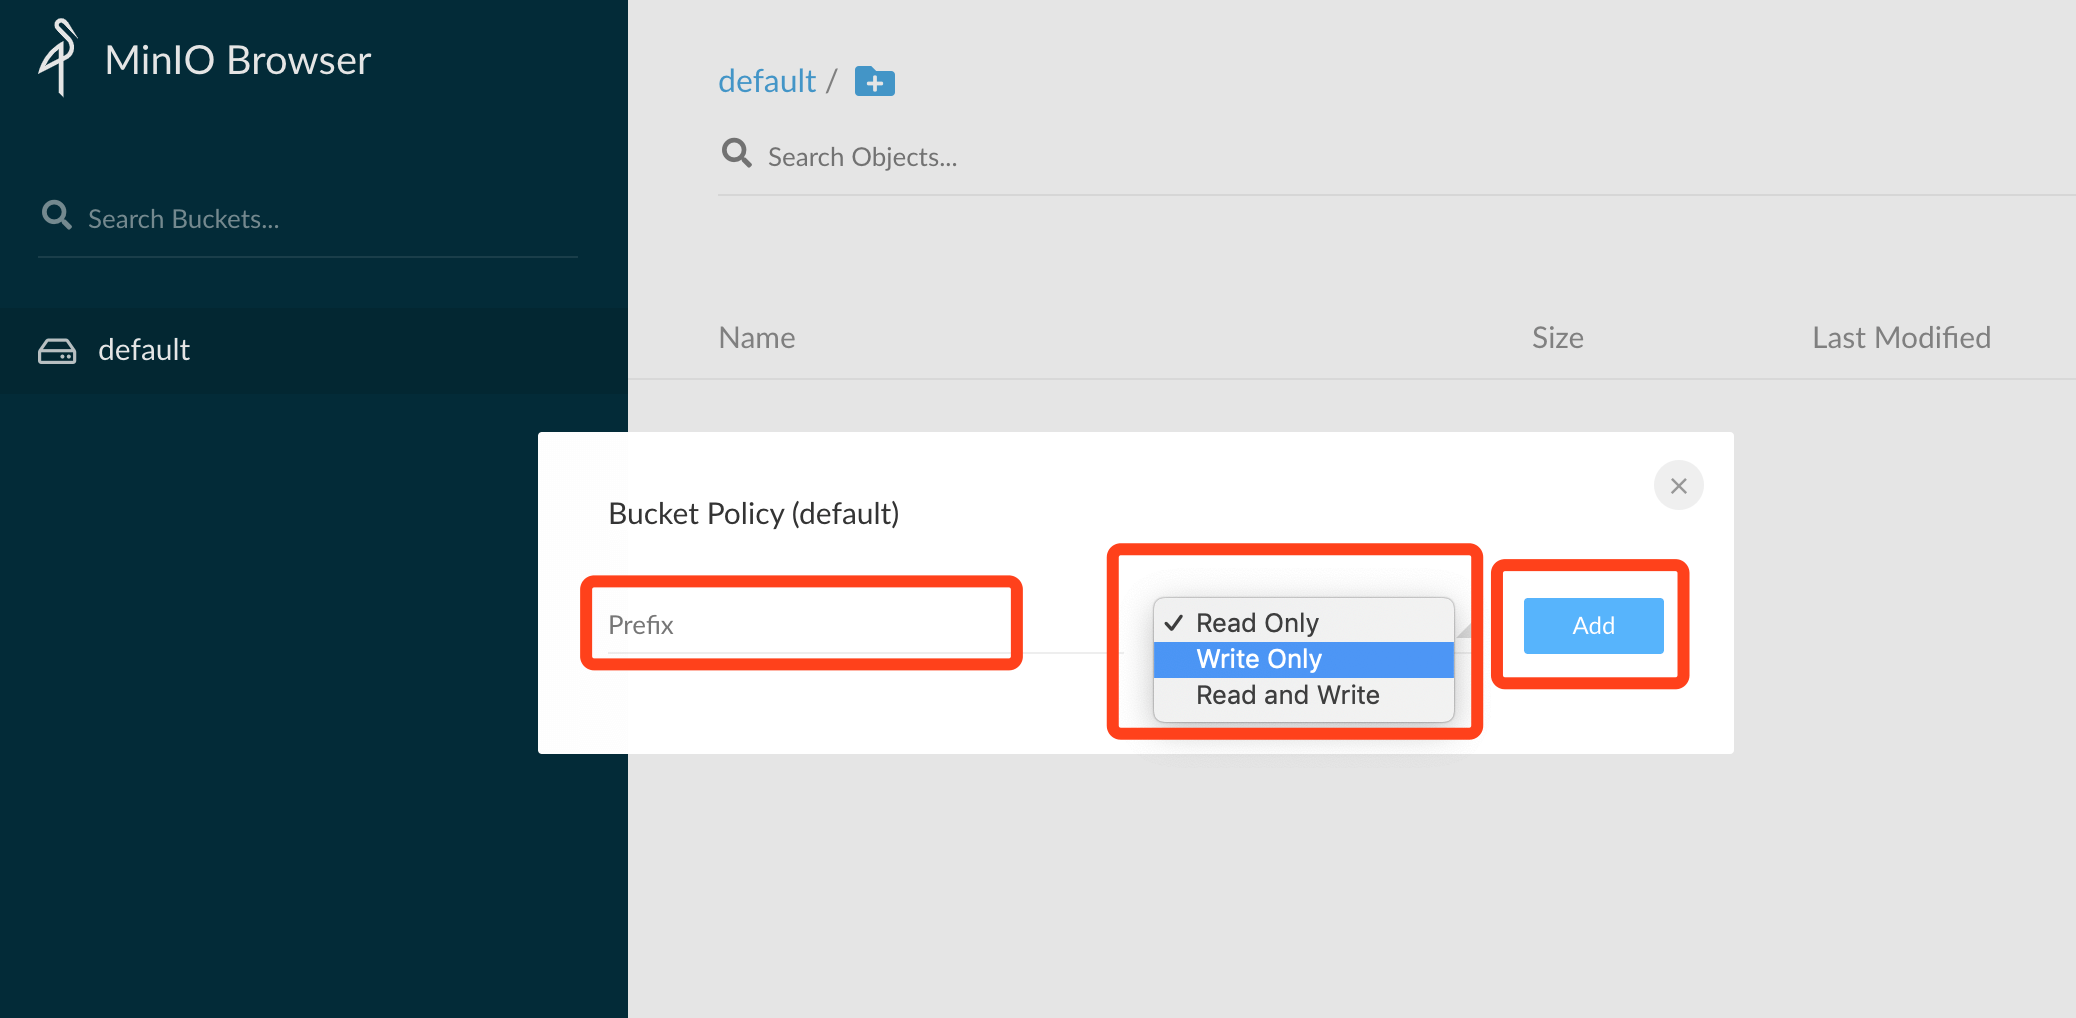
Task: Select the default bucket in sidebar
Action: (x=314, y=350)
